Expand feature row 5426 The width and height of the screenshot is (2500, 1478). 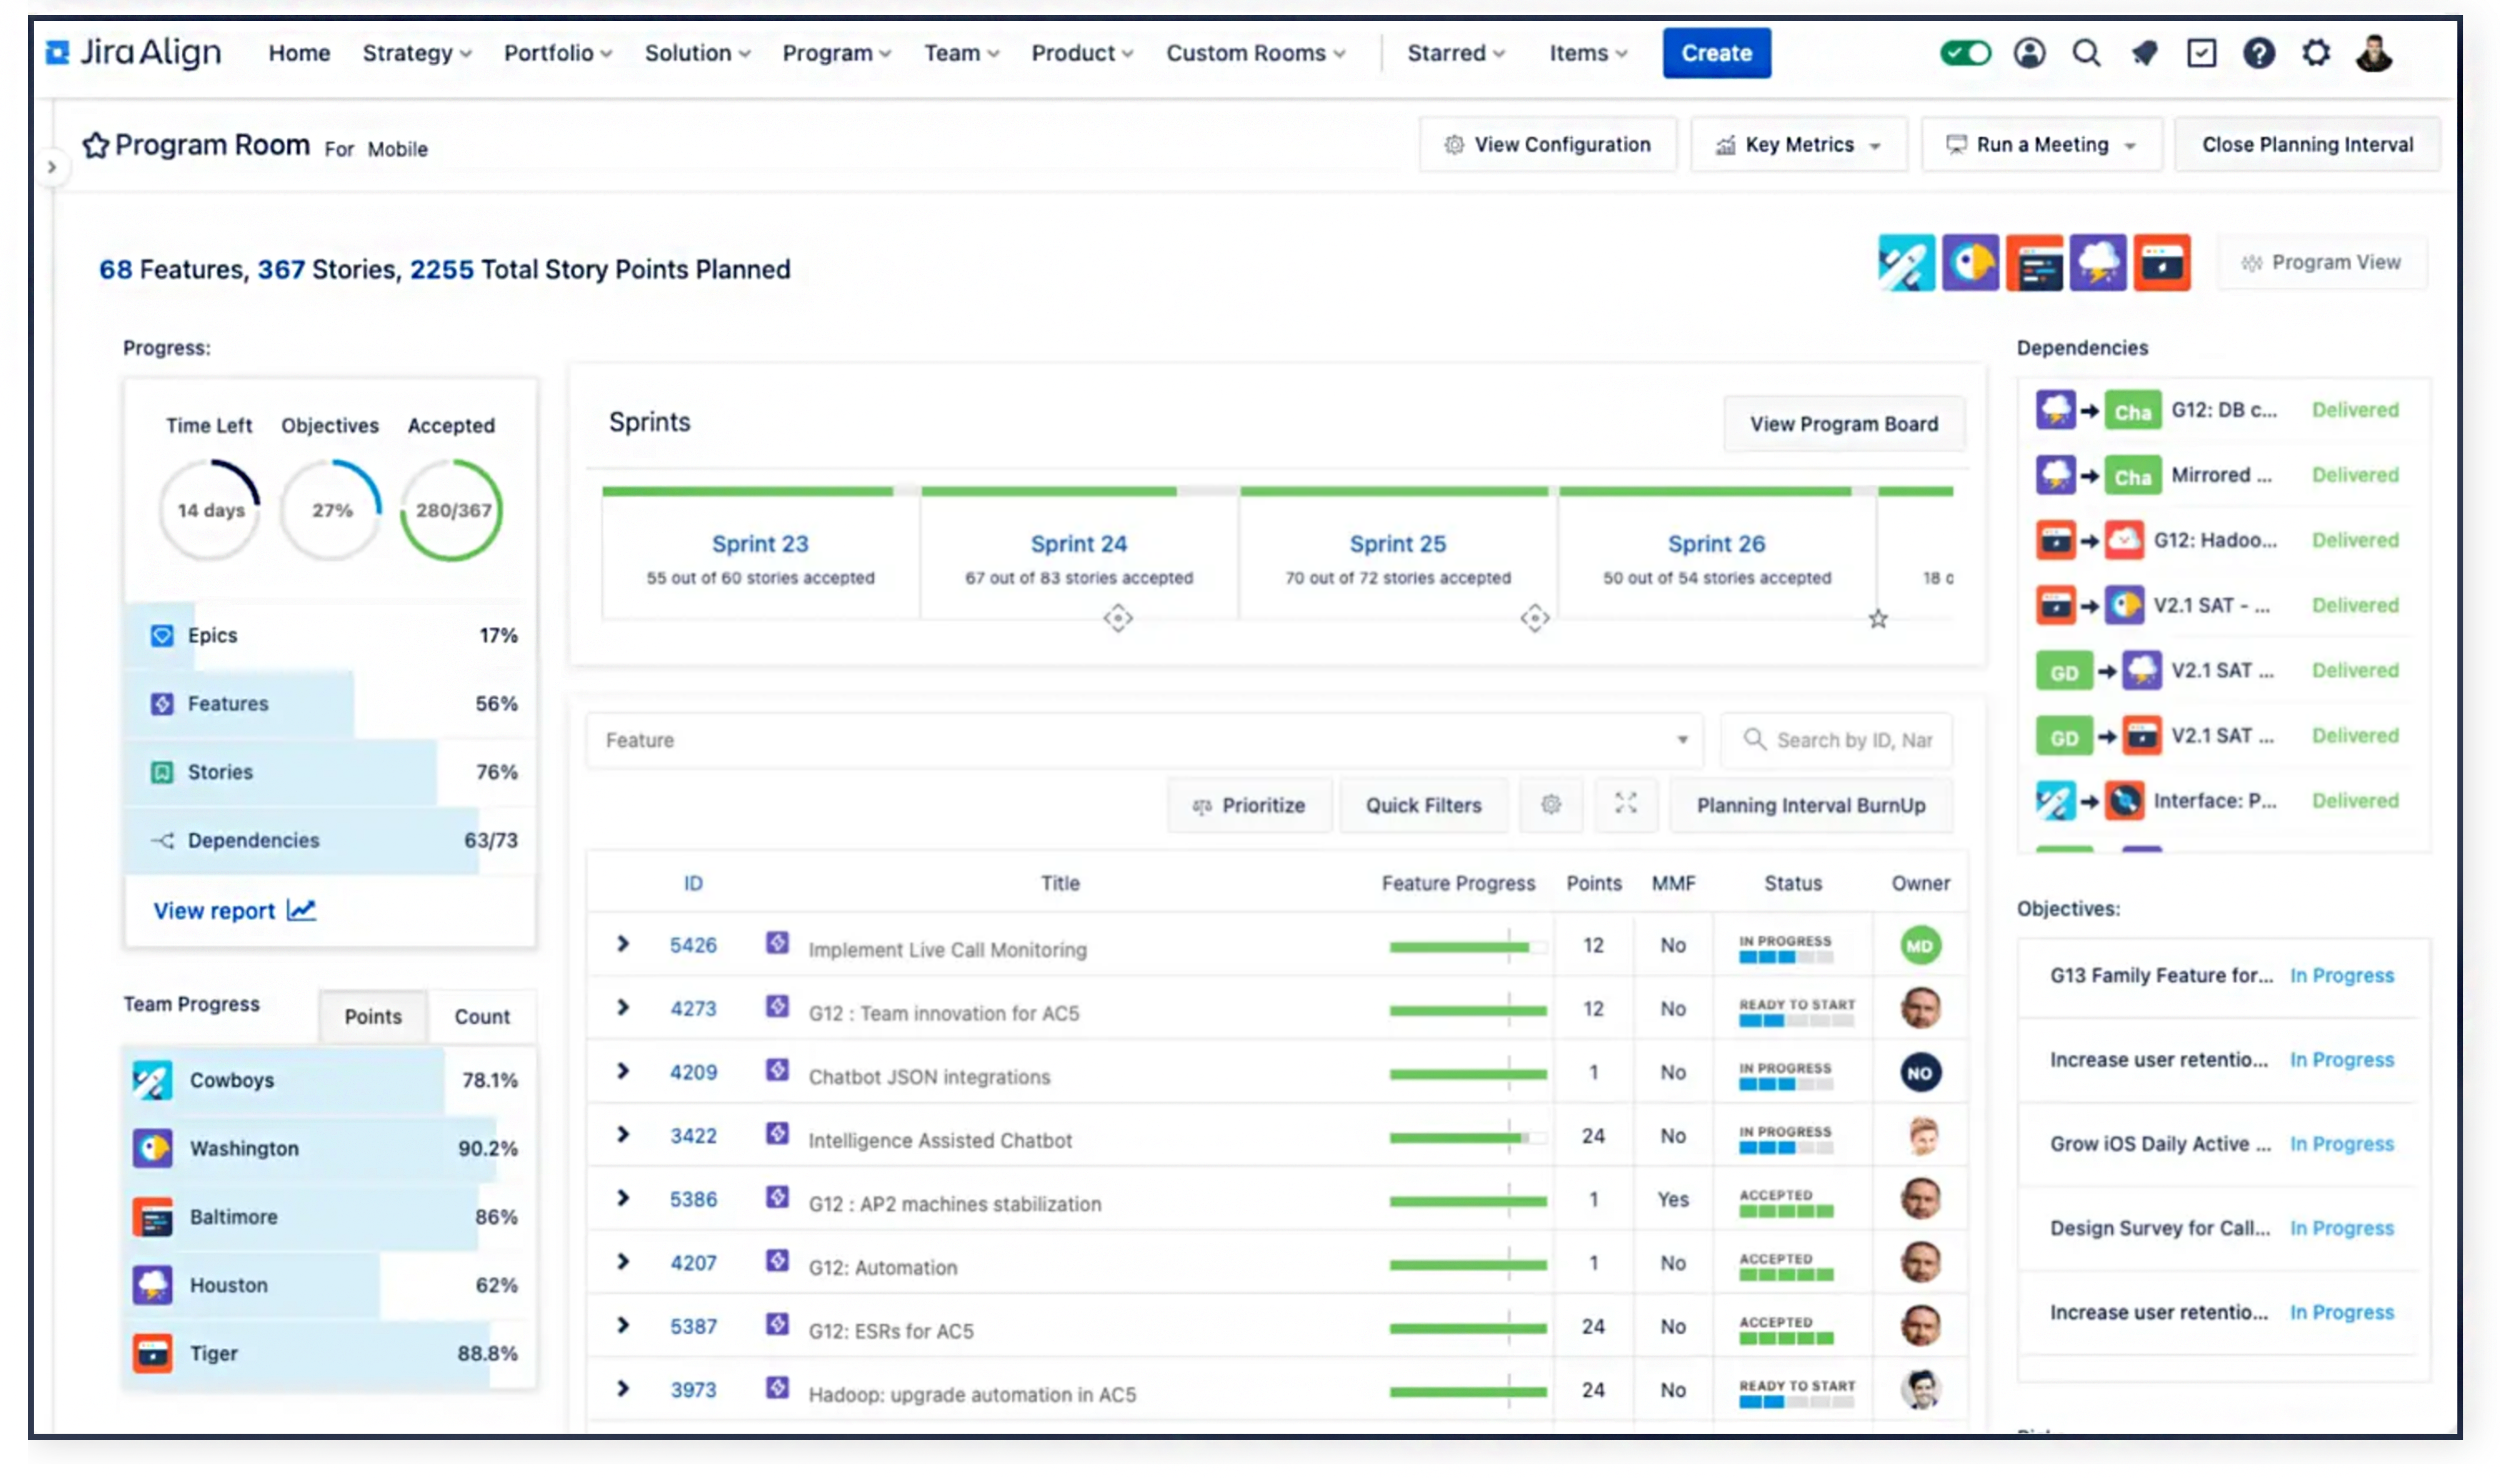tap(623, 944)
